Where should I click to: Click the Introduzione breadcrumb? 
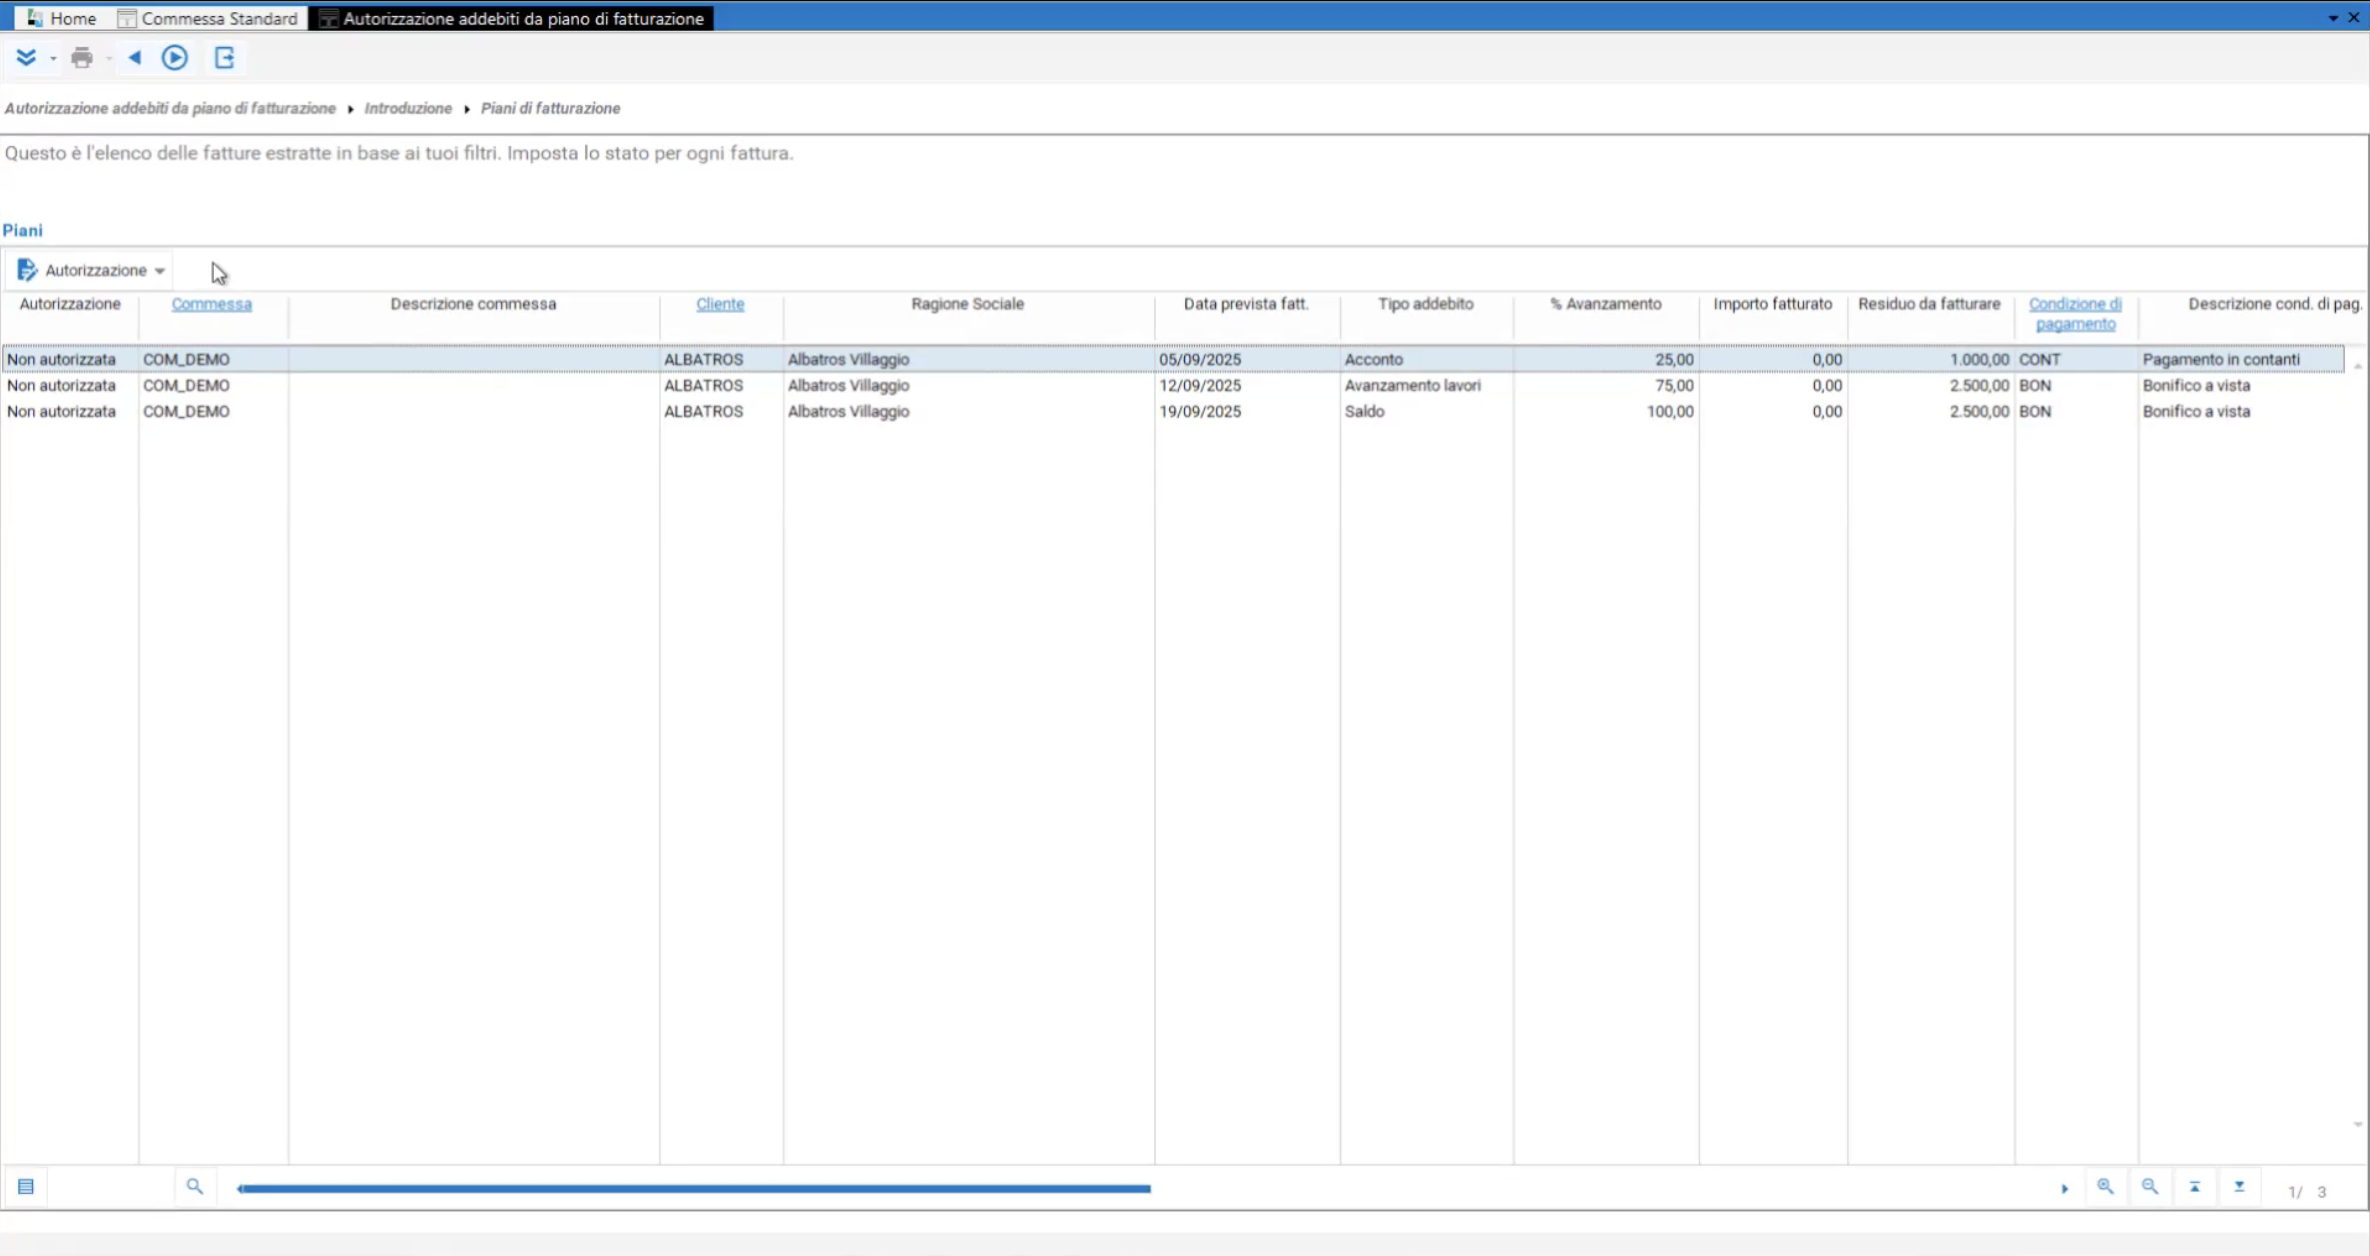408,108
